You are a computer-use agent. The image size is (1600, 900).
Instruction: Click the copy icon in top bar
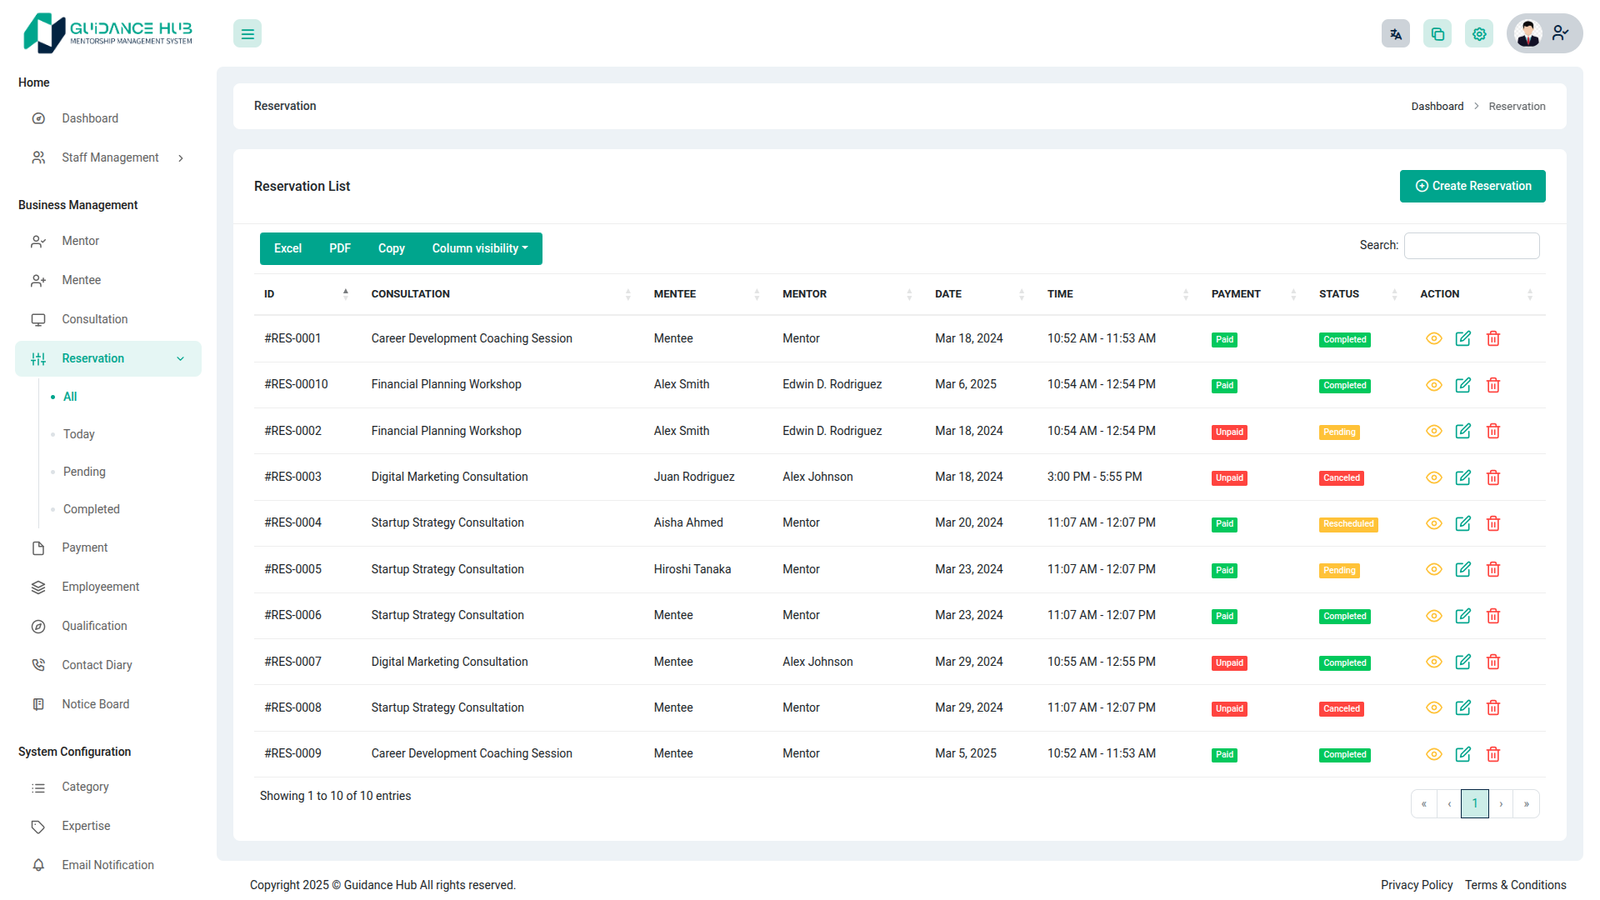(1437, 34)
